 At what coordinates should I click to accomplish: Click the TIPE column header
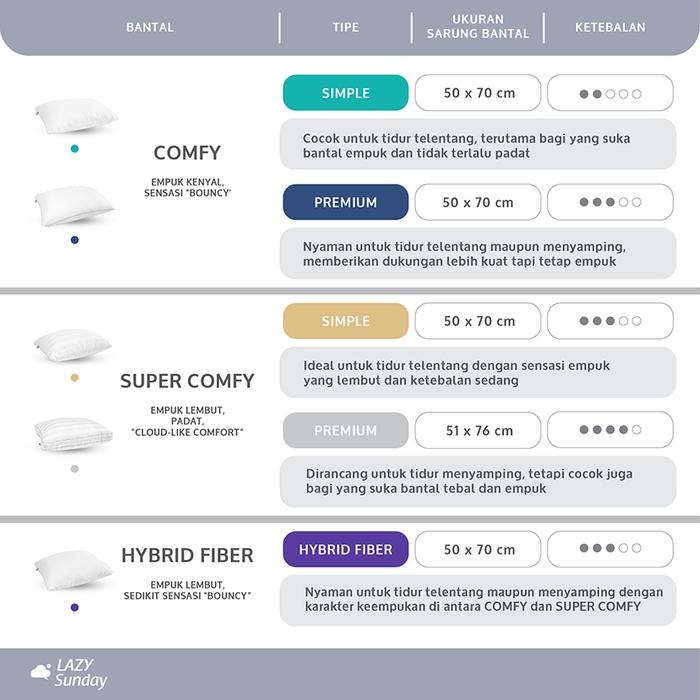(346, 27)
